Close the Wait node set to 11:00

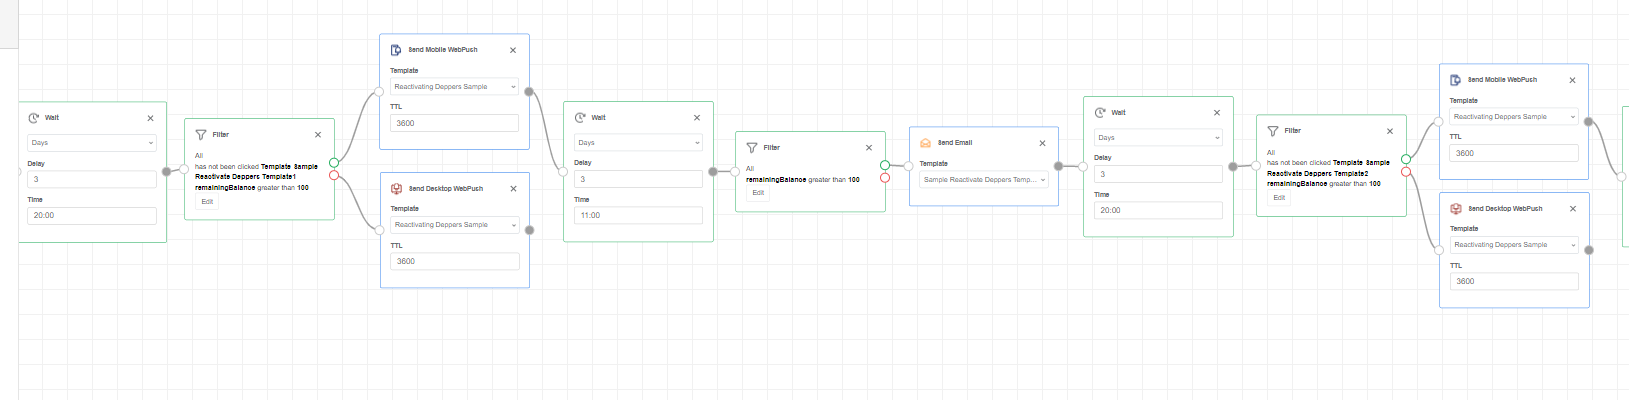coord(697,118)
